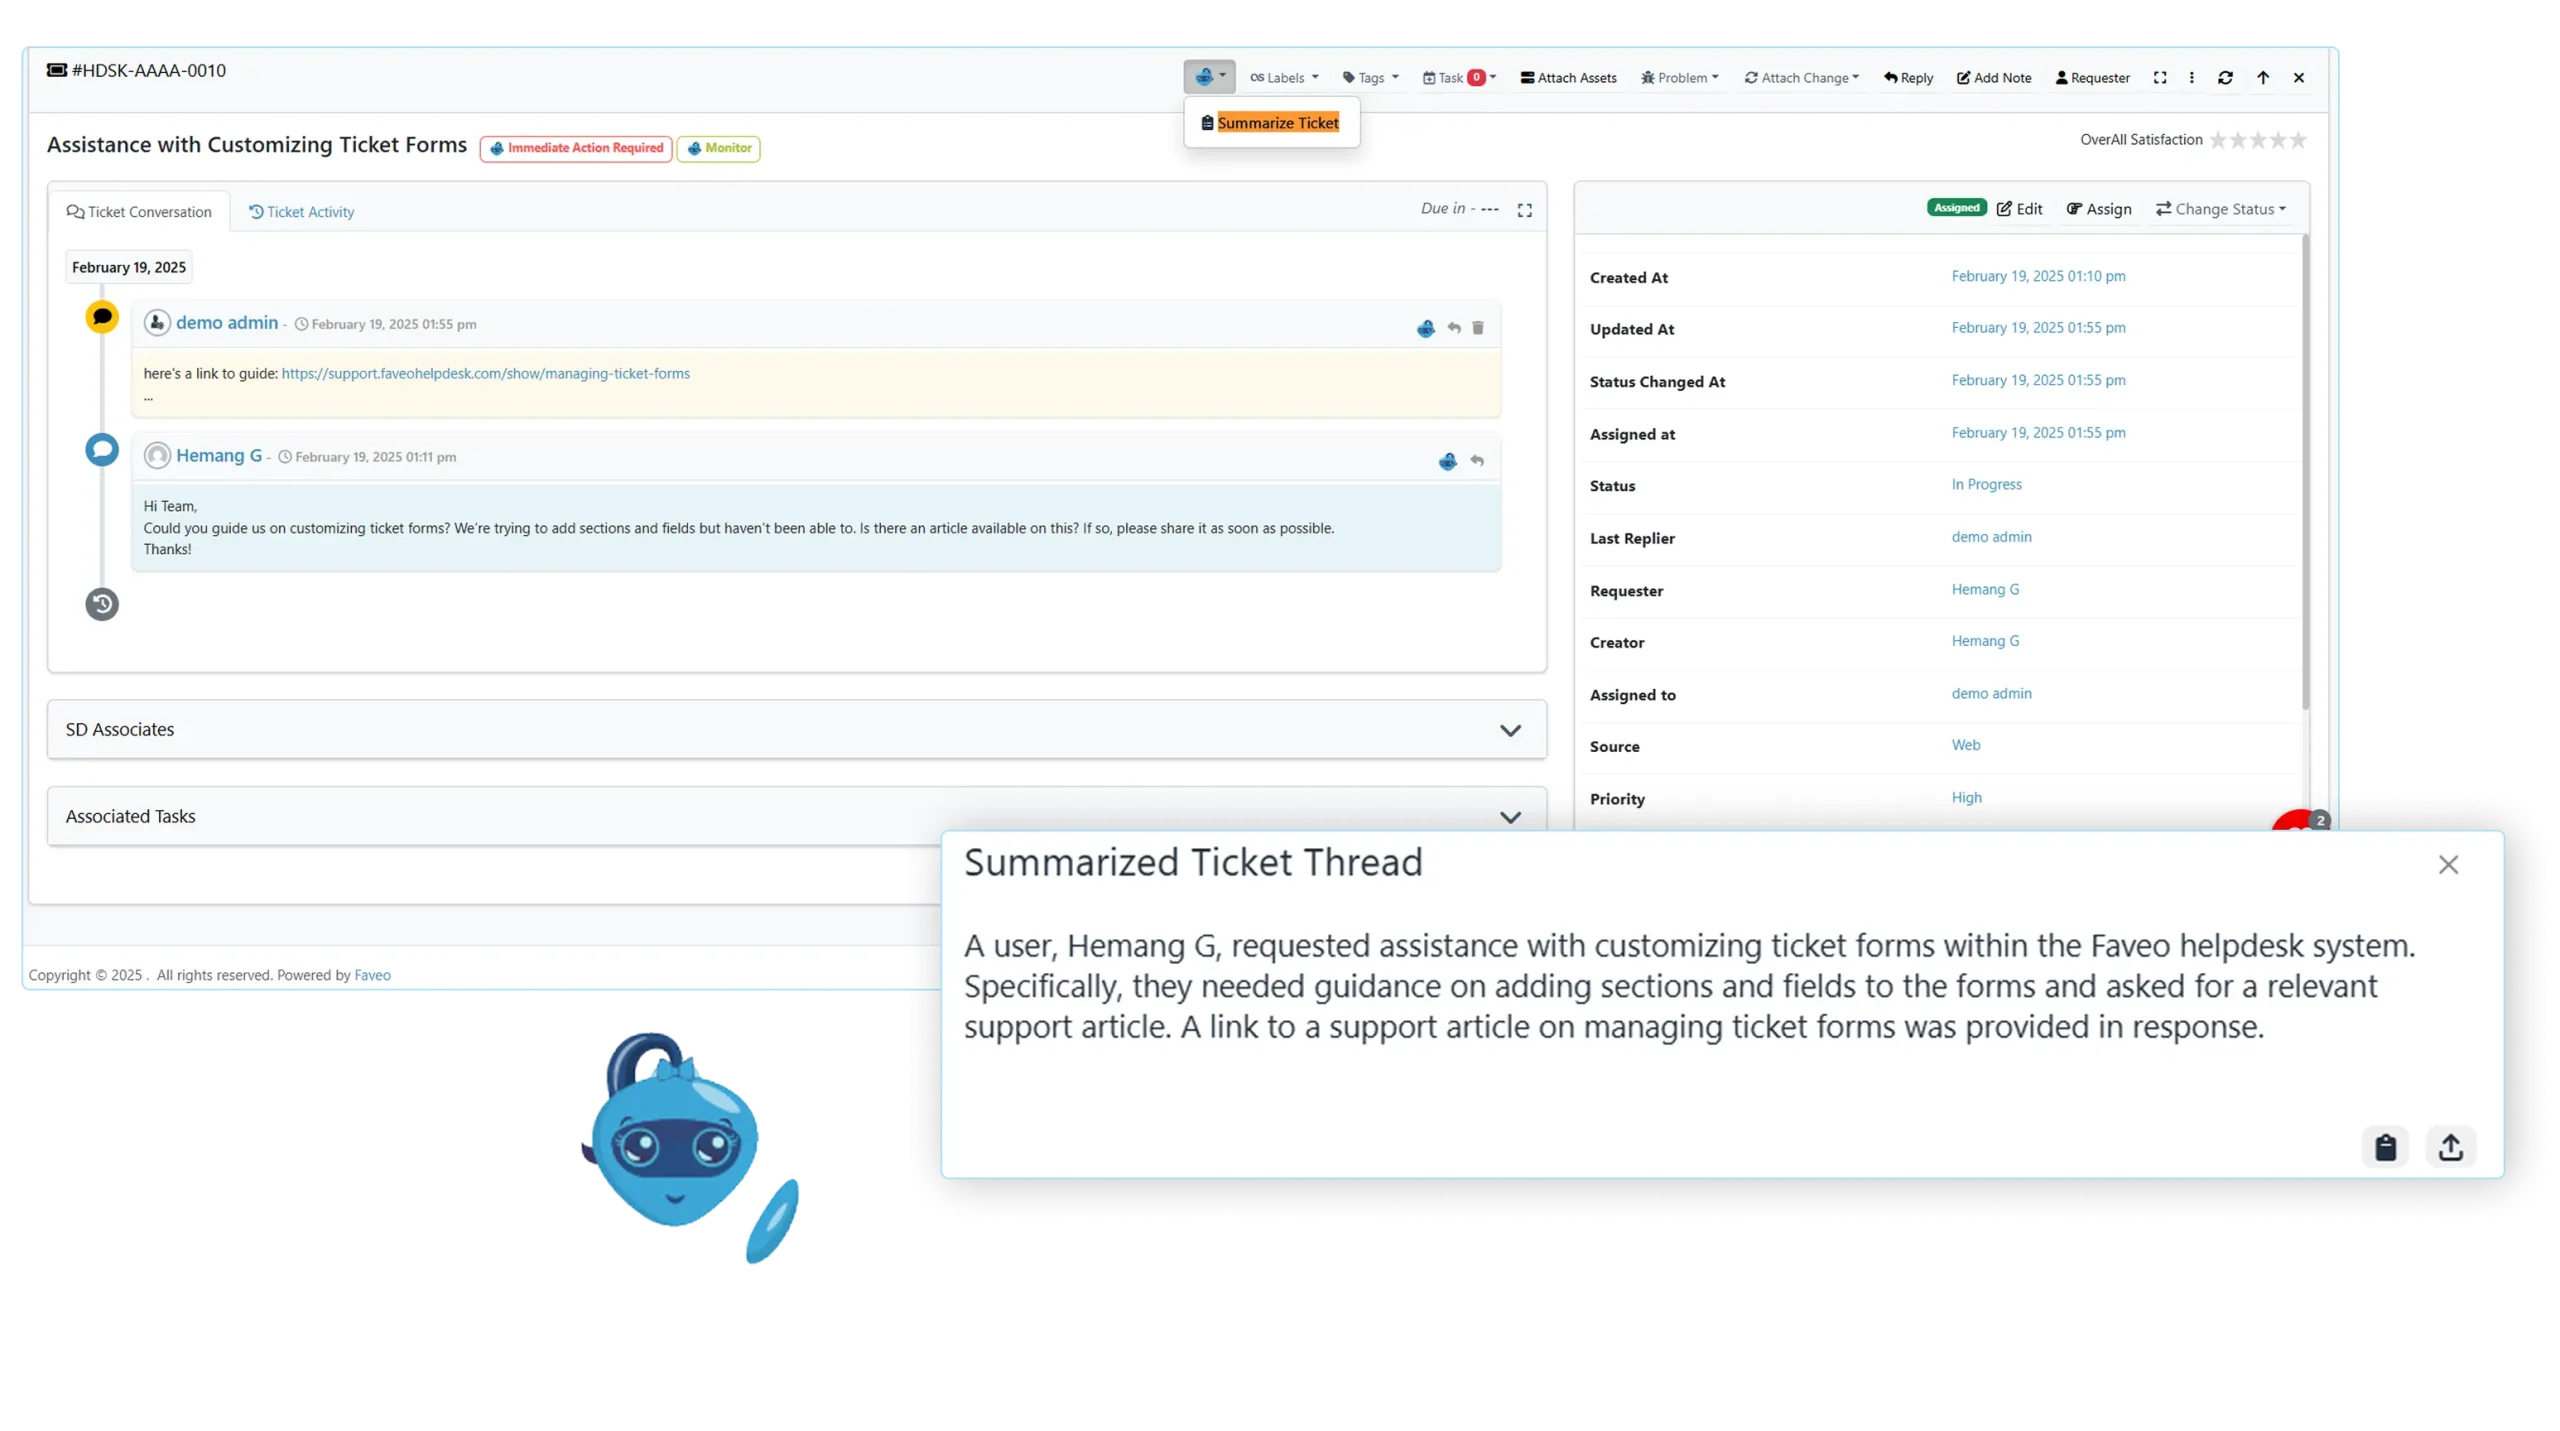The image size is (2560, 1431).
Task: Click the Add Note button
Action: [1994, 78]
